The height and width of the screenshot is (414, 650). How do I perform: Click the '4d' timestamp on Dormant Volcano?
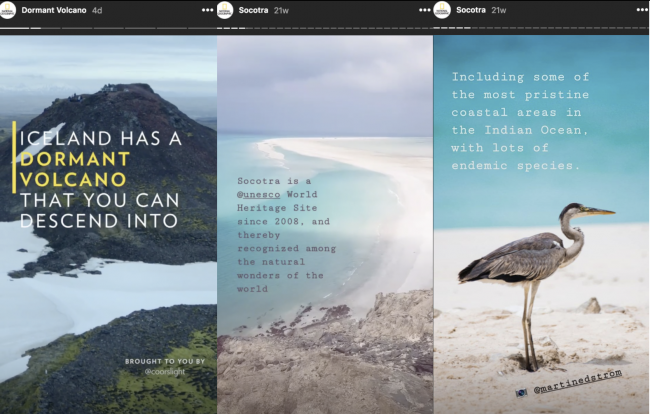(x=97, y=10)
